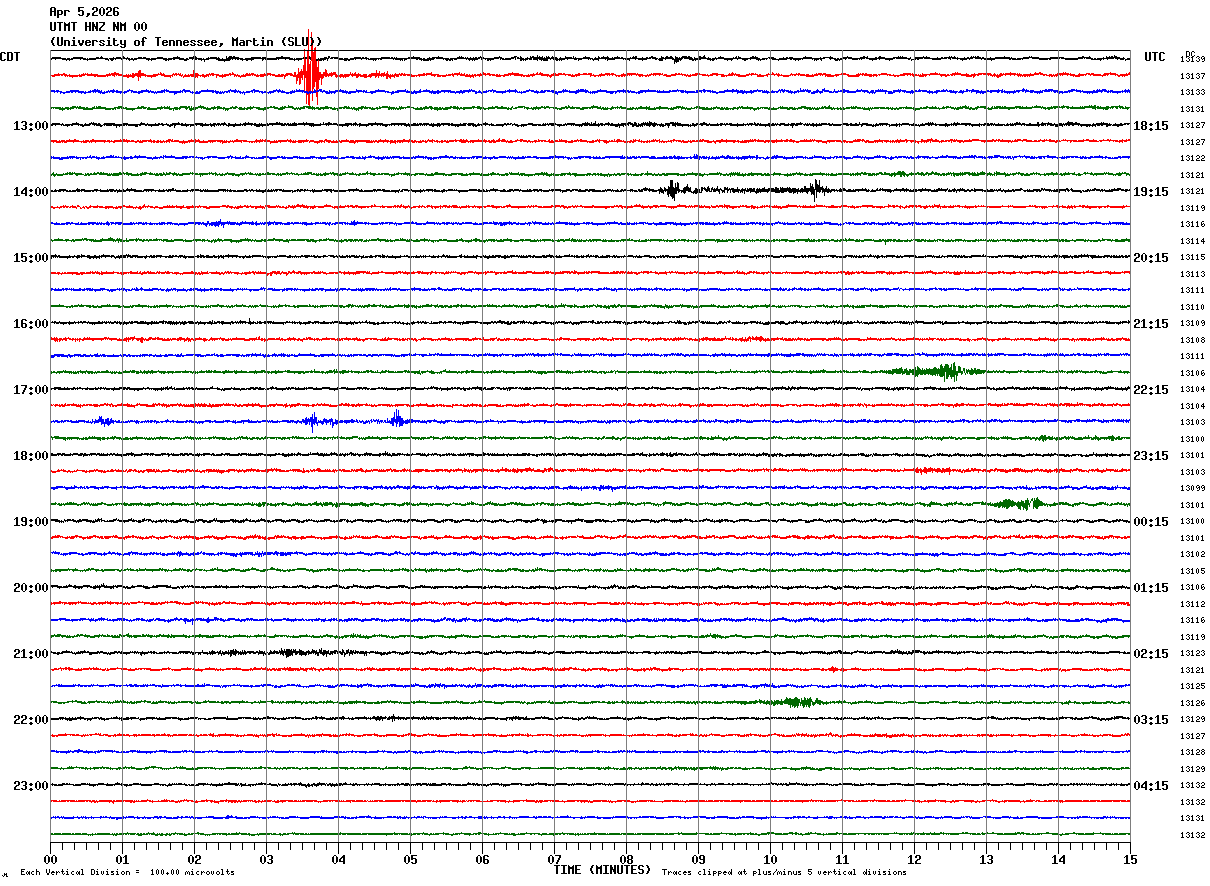Click the large clipped red seismic event
Screen dimensions: 1210x886
310,70
